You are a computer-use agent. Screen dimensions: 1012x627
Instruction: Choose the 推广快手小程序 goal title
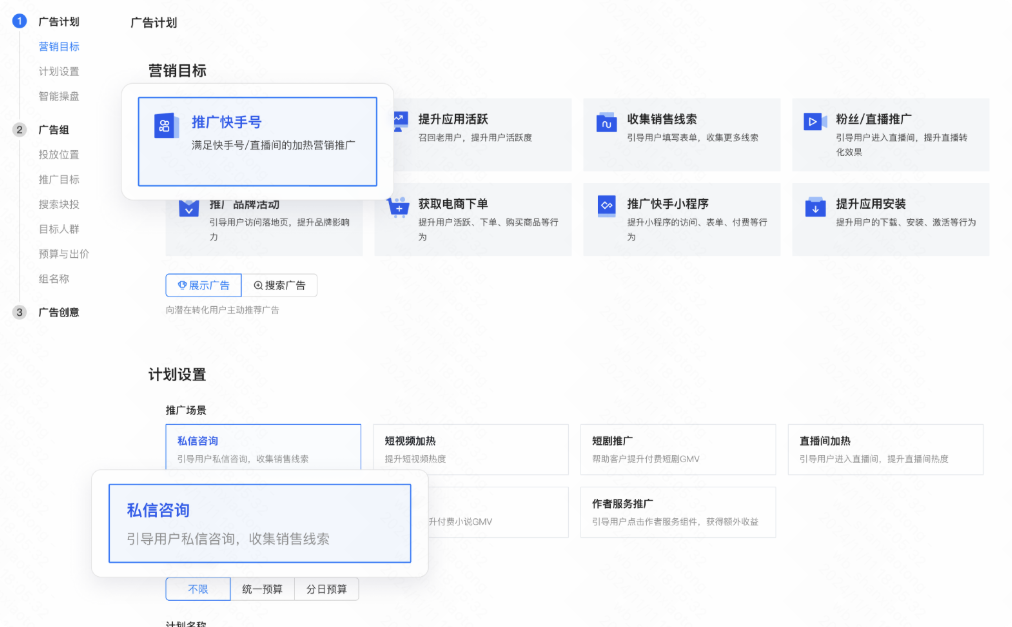668,203
